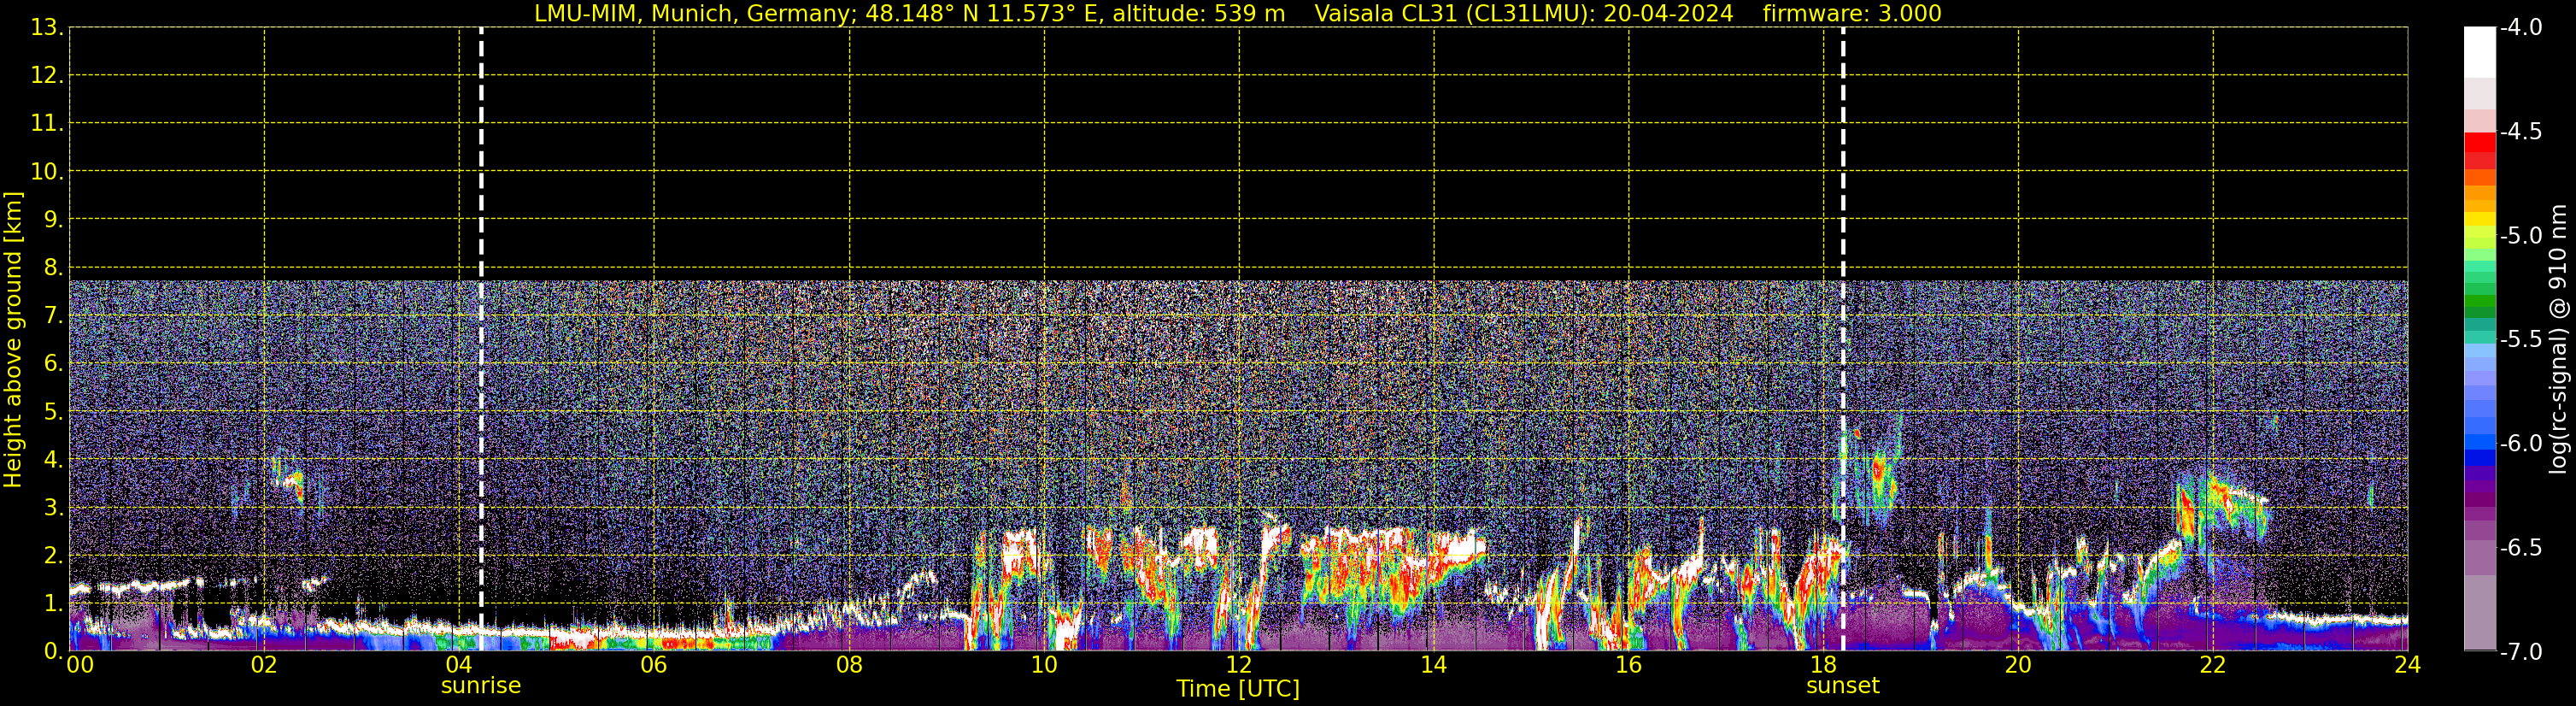
Task: Click the time-axis tick label "24"
Action: [2408, 665]
